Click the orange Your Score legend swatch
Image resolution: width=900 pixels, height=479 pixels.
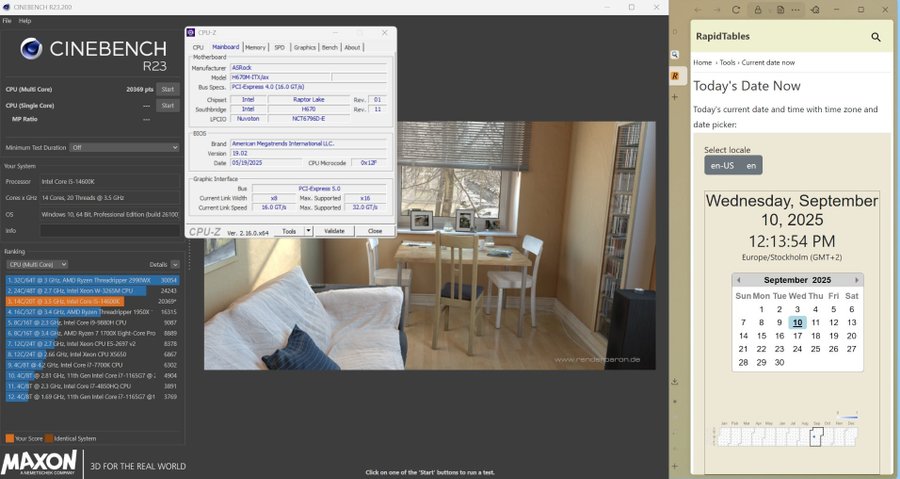coord(9,438)
